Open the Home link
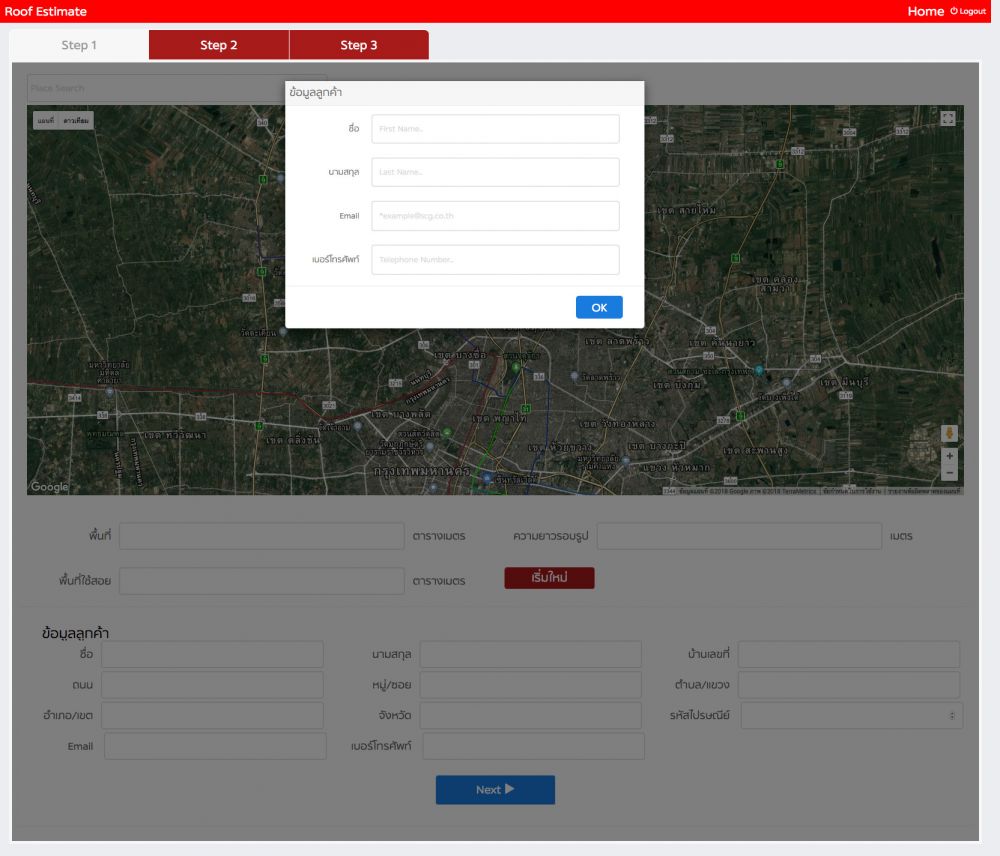Viewport: 1000px width, 856px height. pyautogui.click(x=925, y=11)
